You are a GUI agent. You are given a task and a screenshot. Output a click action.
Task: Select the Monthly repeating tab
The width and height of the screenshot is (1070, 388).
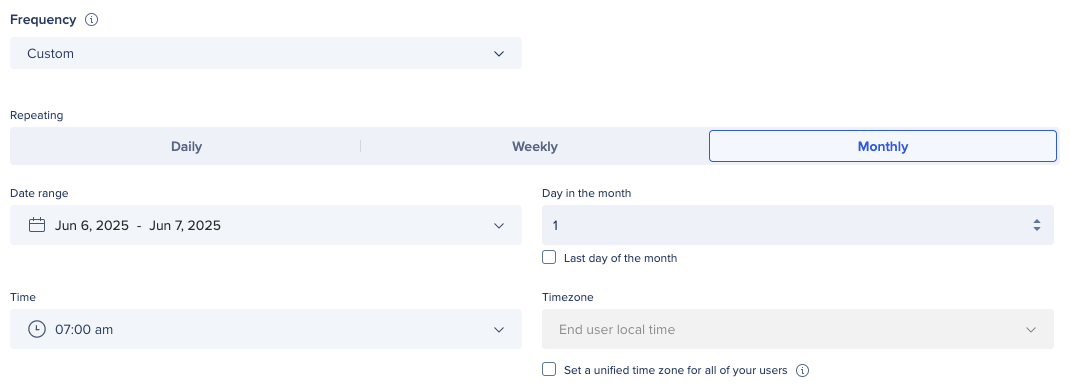(x=883, y=146)
